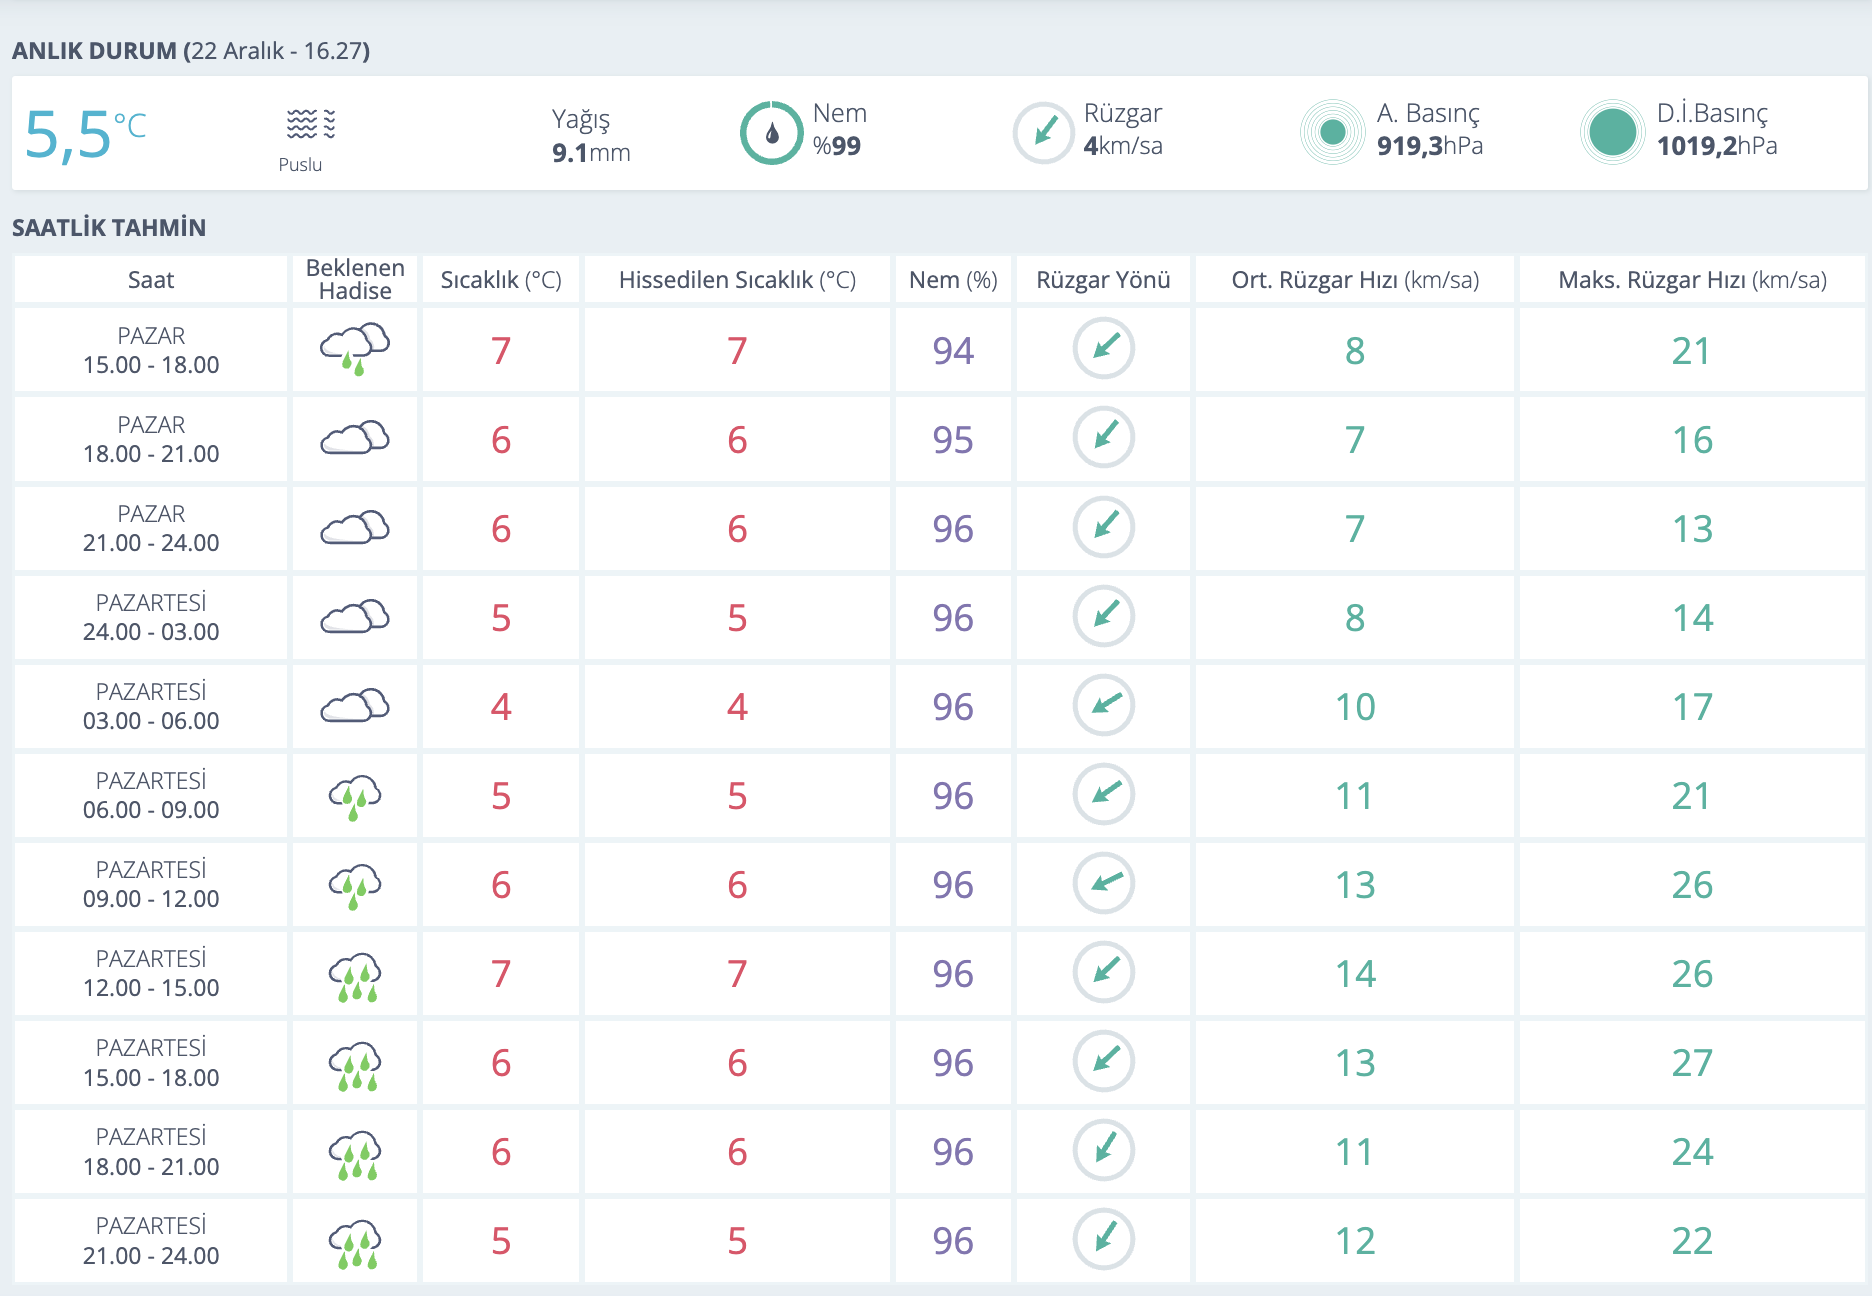Click the PAZARTESİ 12.00 - 15.00 time cell
This screenshot has width=1872, height=1296.
pos(151,973)
